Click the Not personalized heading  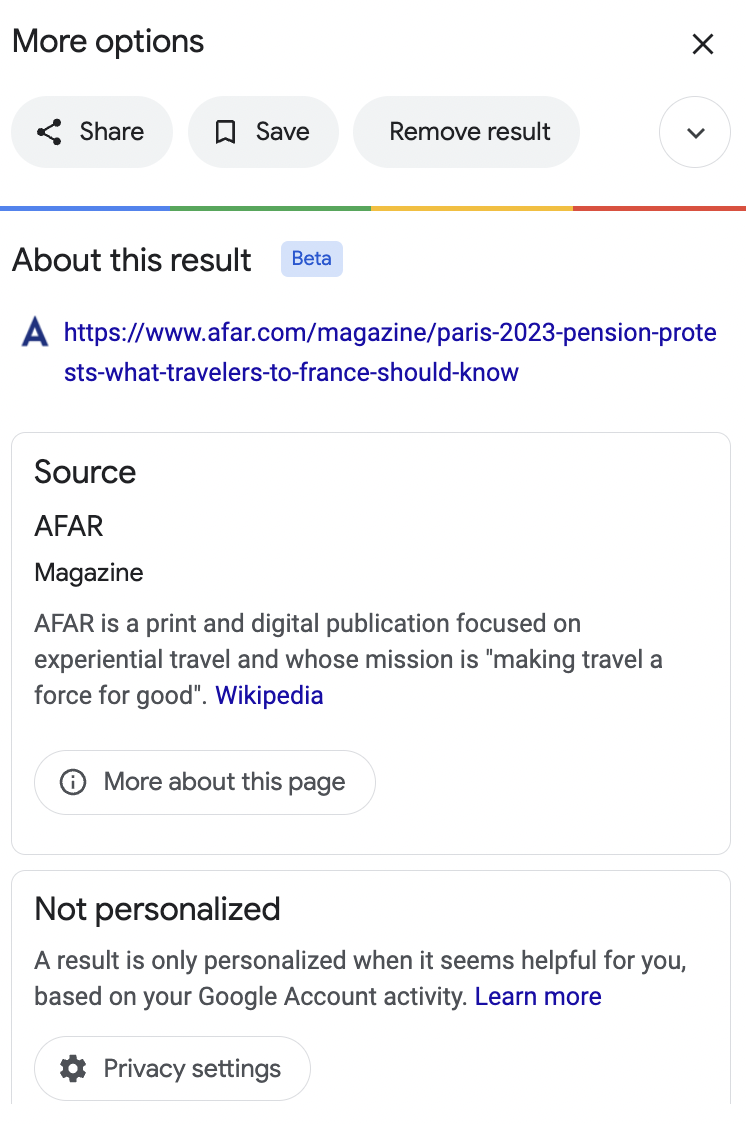157,909
